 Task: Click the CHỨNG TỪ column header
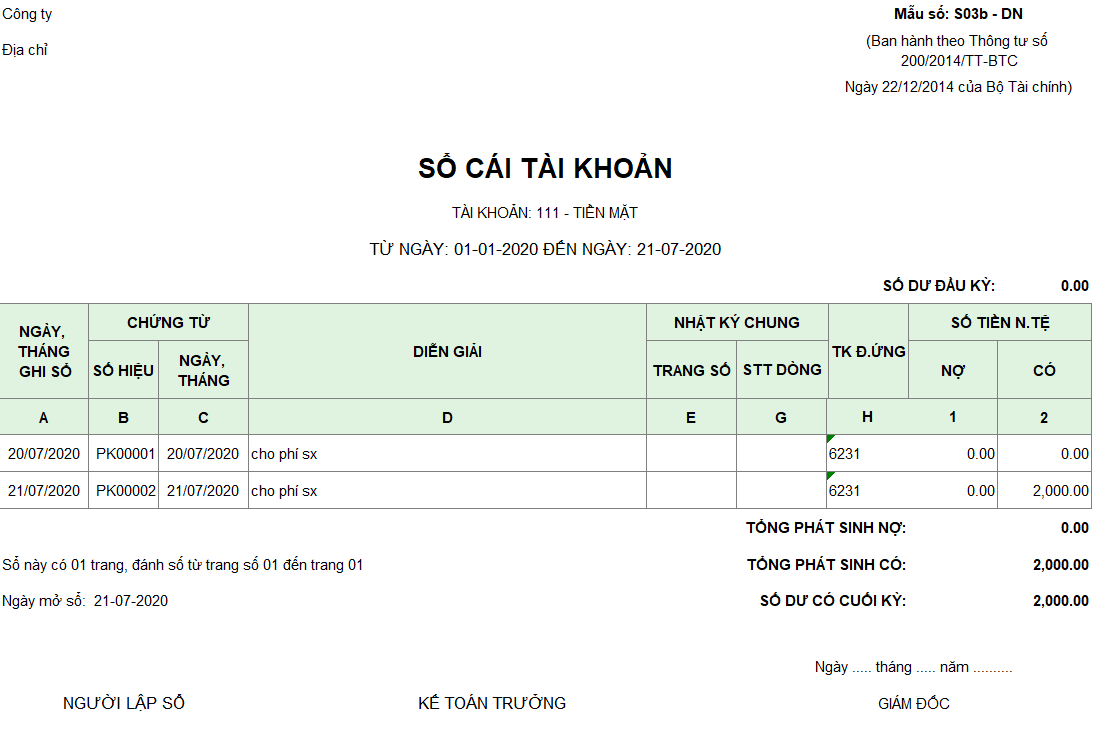(168, 322)
